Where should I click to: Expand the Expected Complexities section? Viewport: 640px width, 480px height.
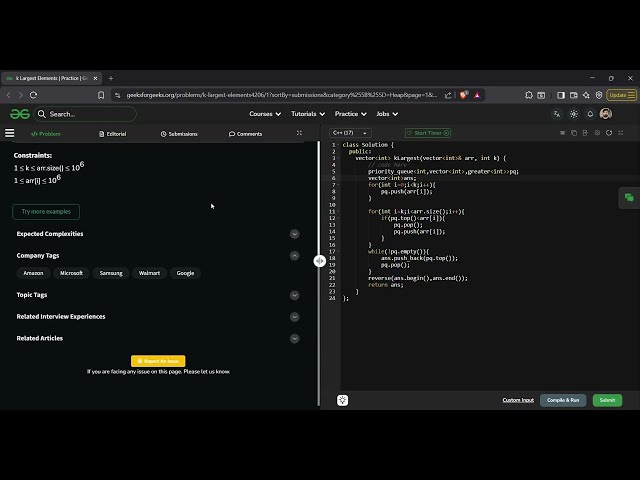coord(294,234)
